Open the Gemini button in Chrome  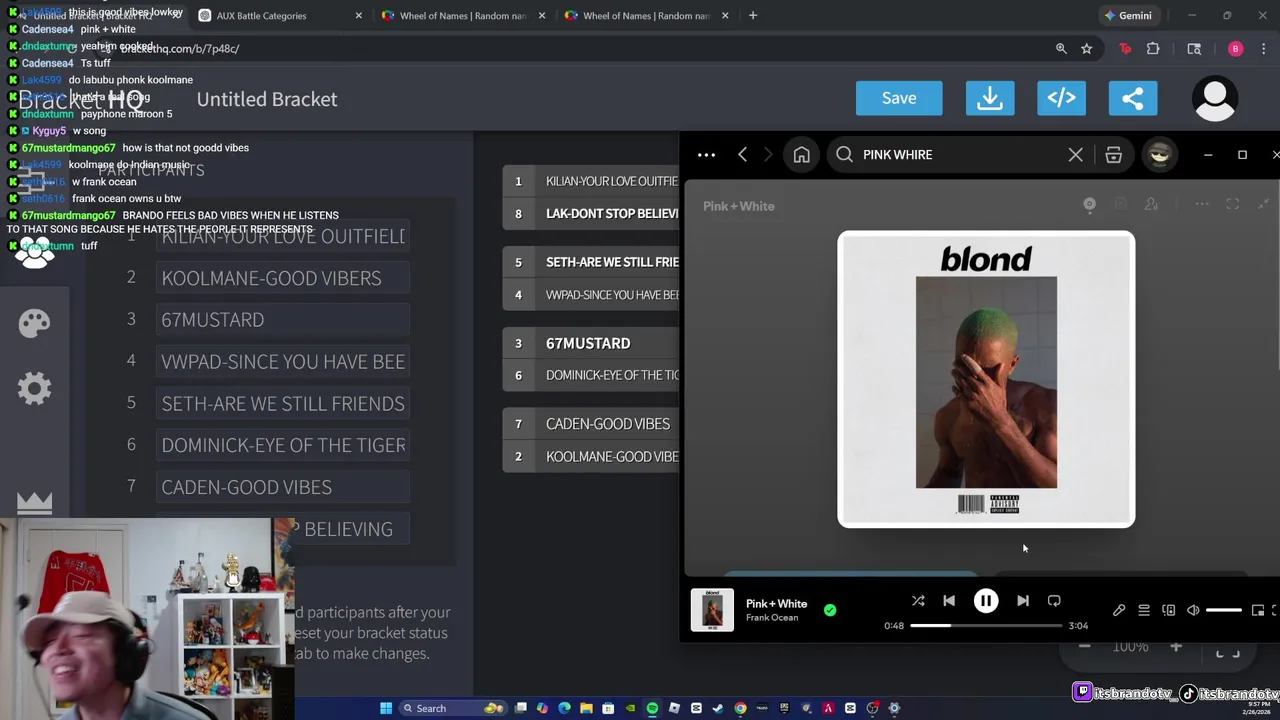point(1128,16)
